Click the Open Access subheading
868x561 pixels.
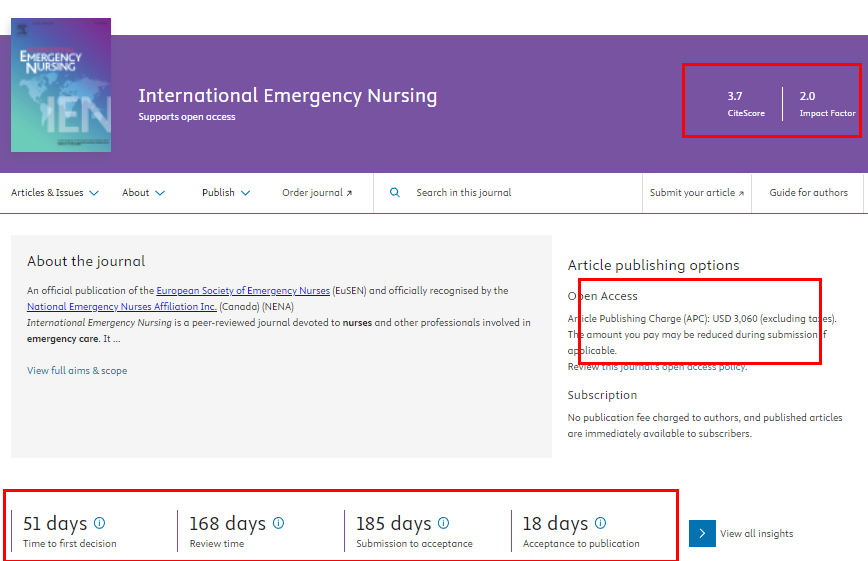tap(602, 296)
